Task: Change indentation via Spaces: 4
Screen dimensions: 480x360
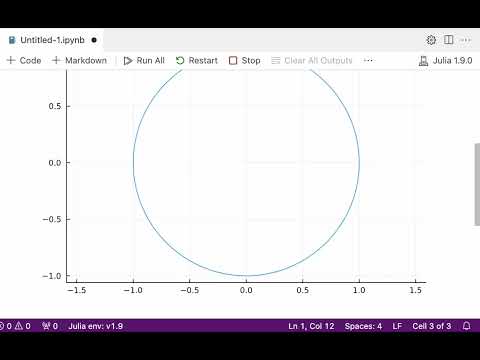Action: 363,326
